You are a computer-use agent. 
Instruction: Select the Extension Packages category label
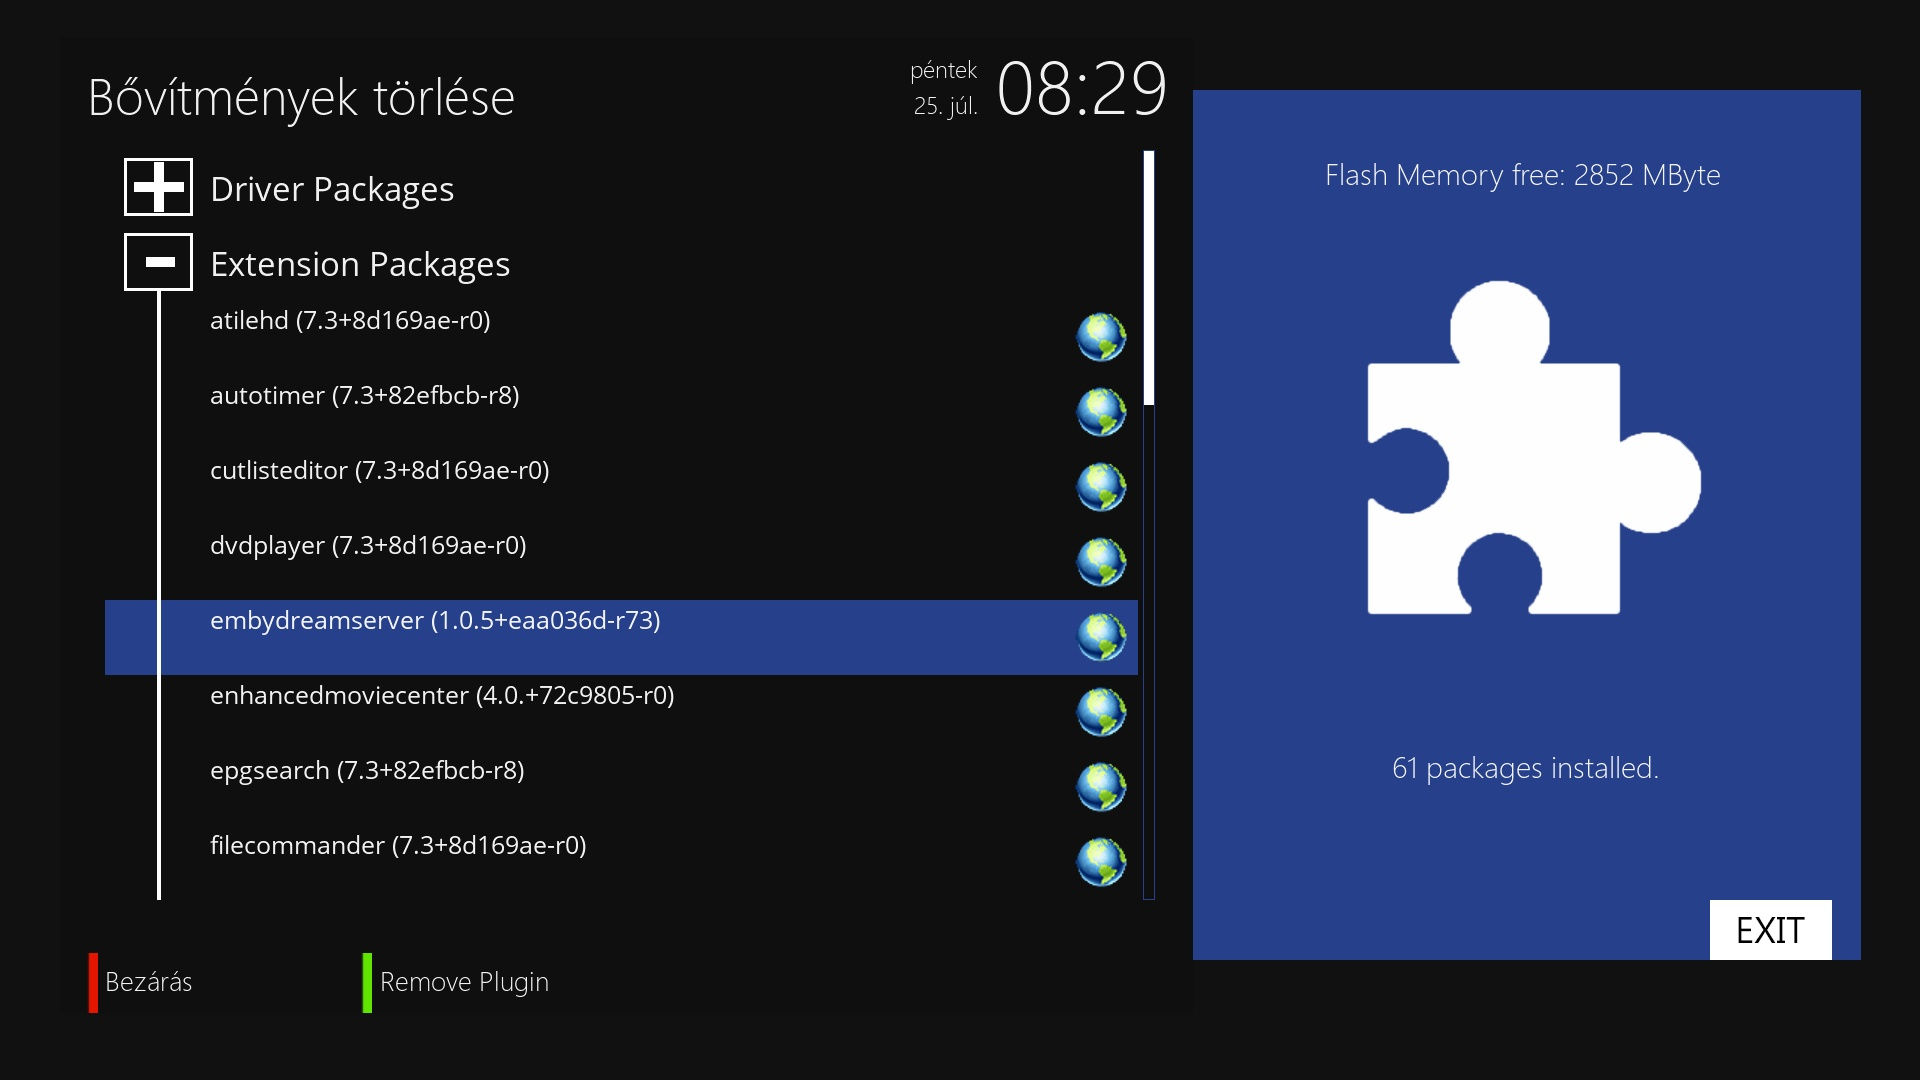pos(360,264)
